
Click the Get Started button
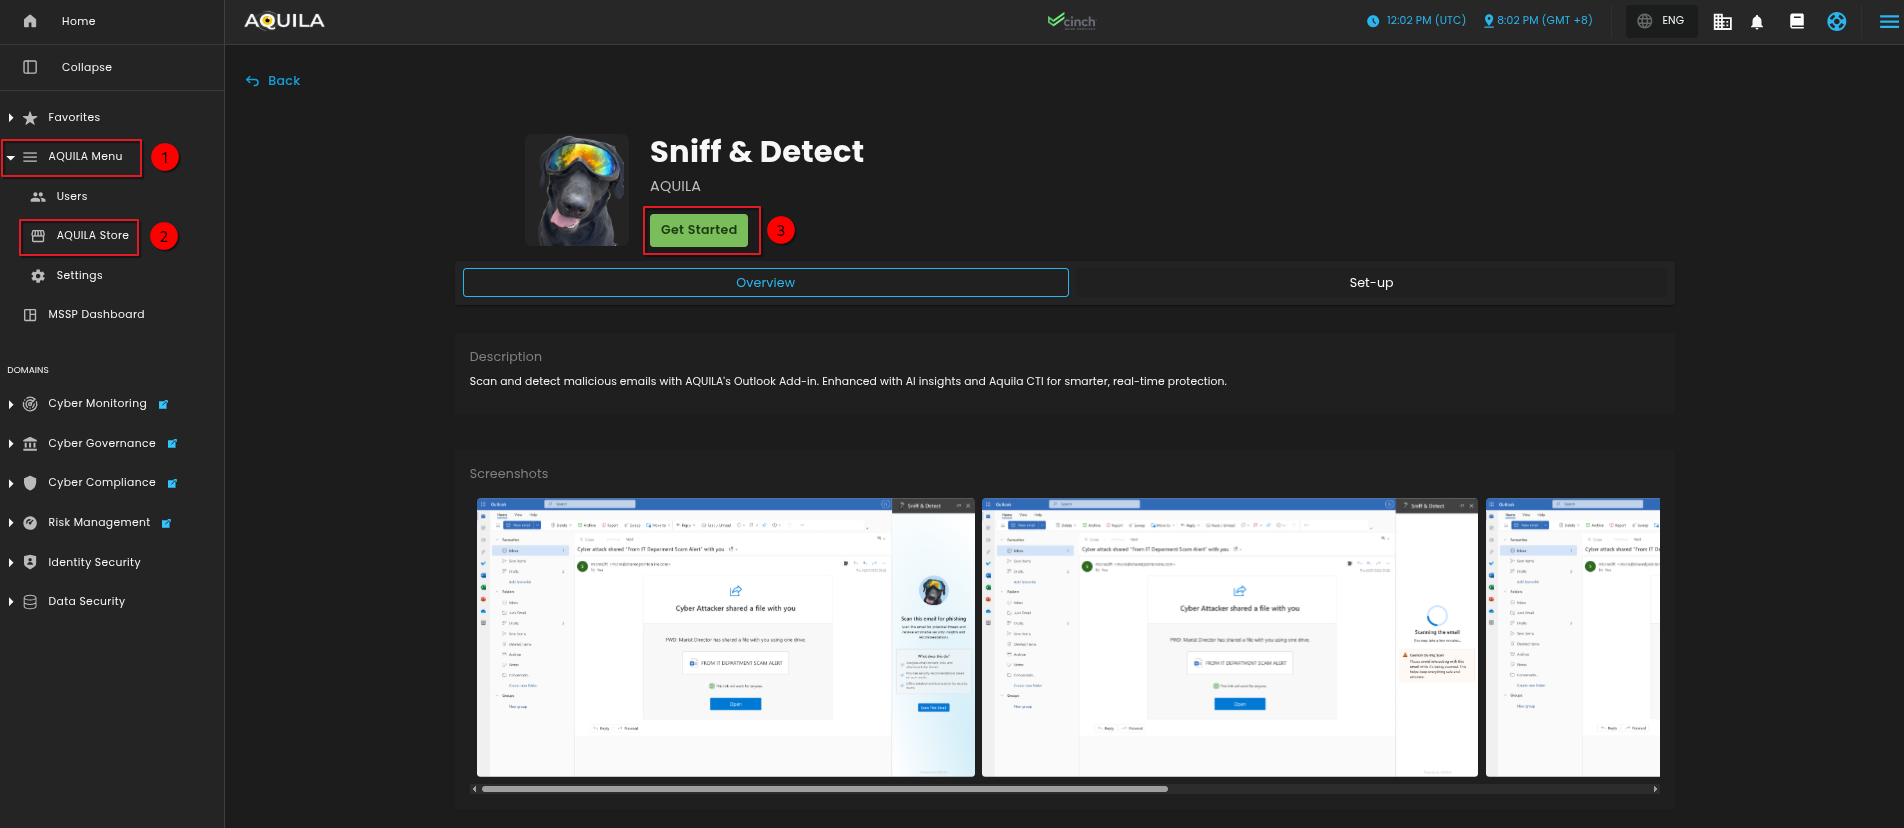coord(699,230)
